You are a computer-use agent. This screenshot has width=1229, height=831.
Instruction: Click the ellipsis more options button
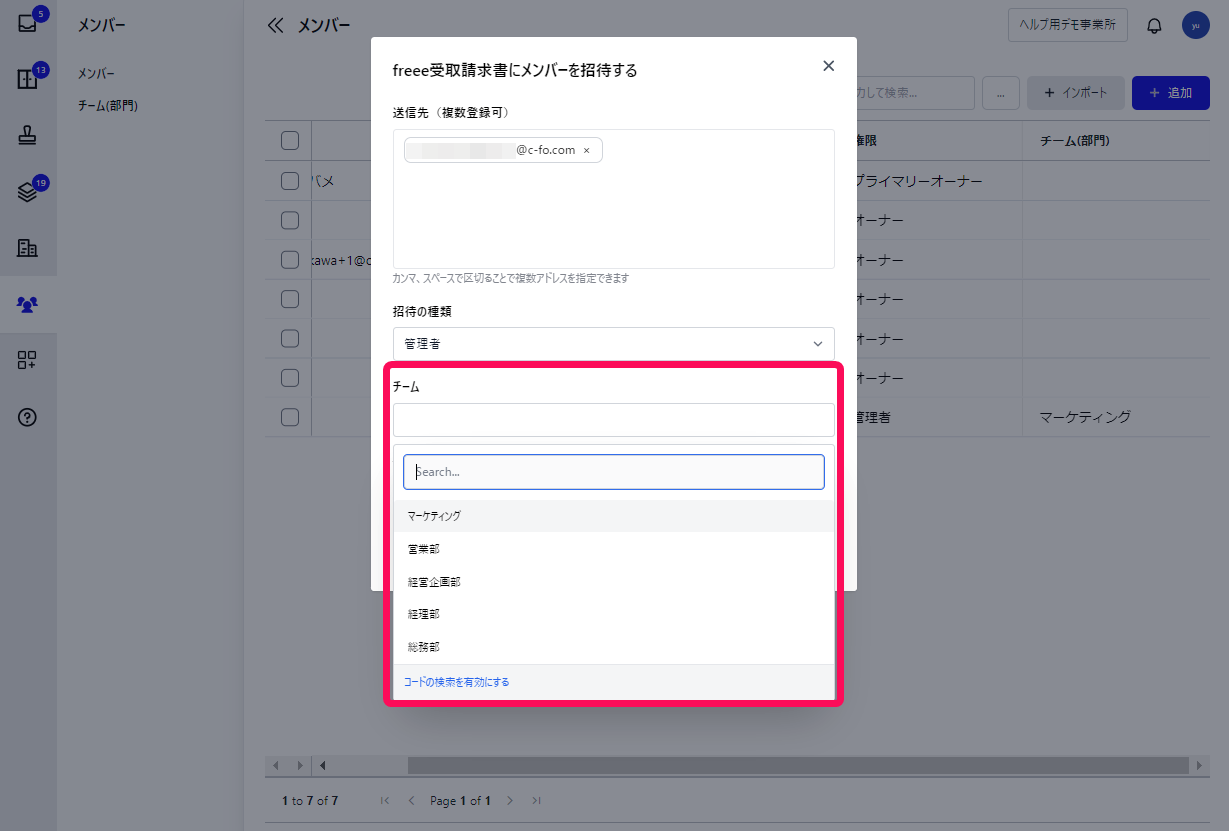[1000, 93]
